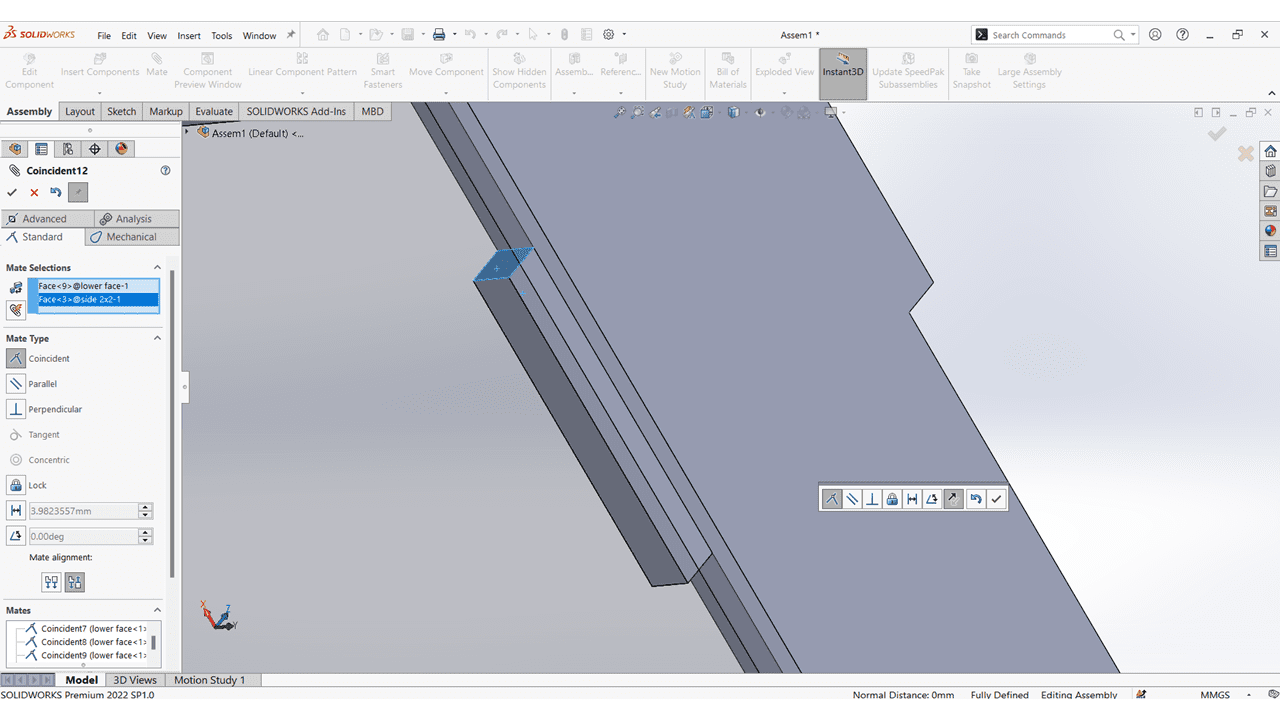
Task: Choose Aligned mate alignment
Action: 52,582
